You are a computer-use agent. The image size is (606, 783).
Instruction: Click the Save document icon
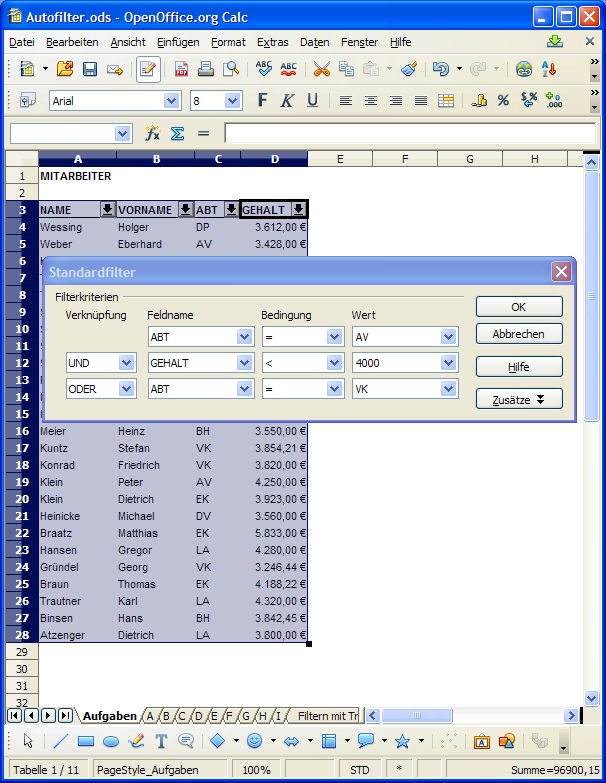coord(90,69)
